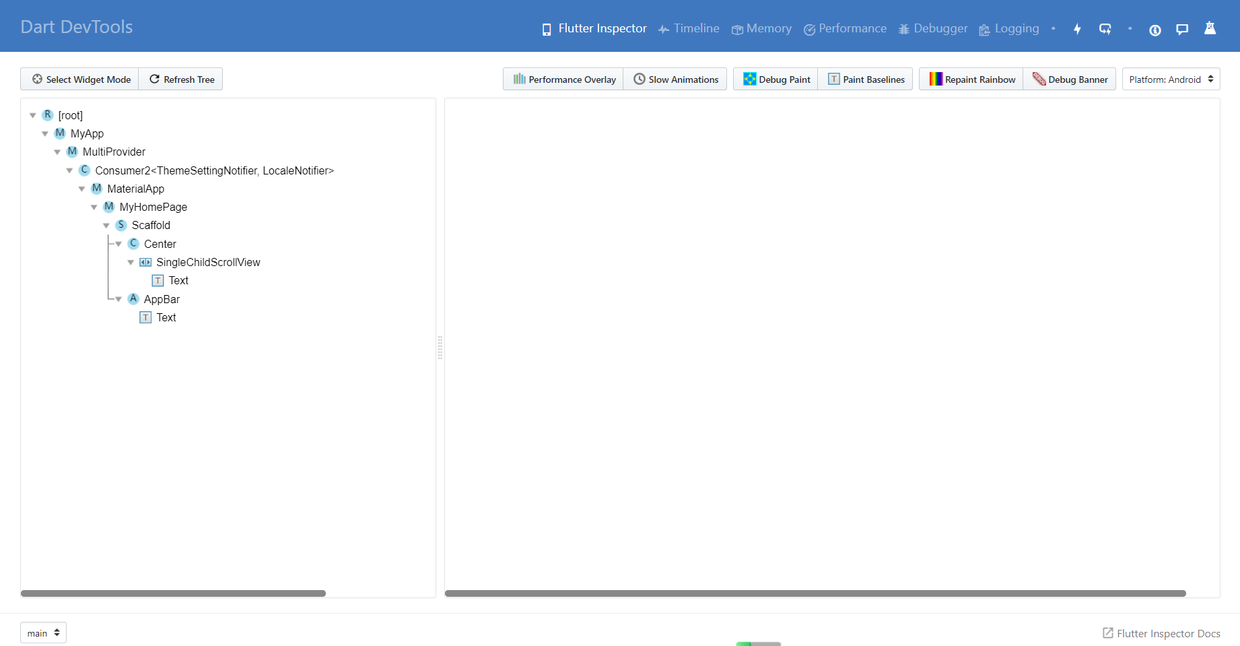Switch to the Debugger tab
The height and width of the screenshot is (646, 1240).
(933, 29)
